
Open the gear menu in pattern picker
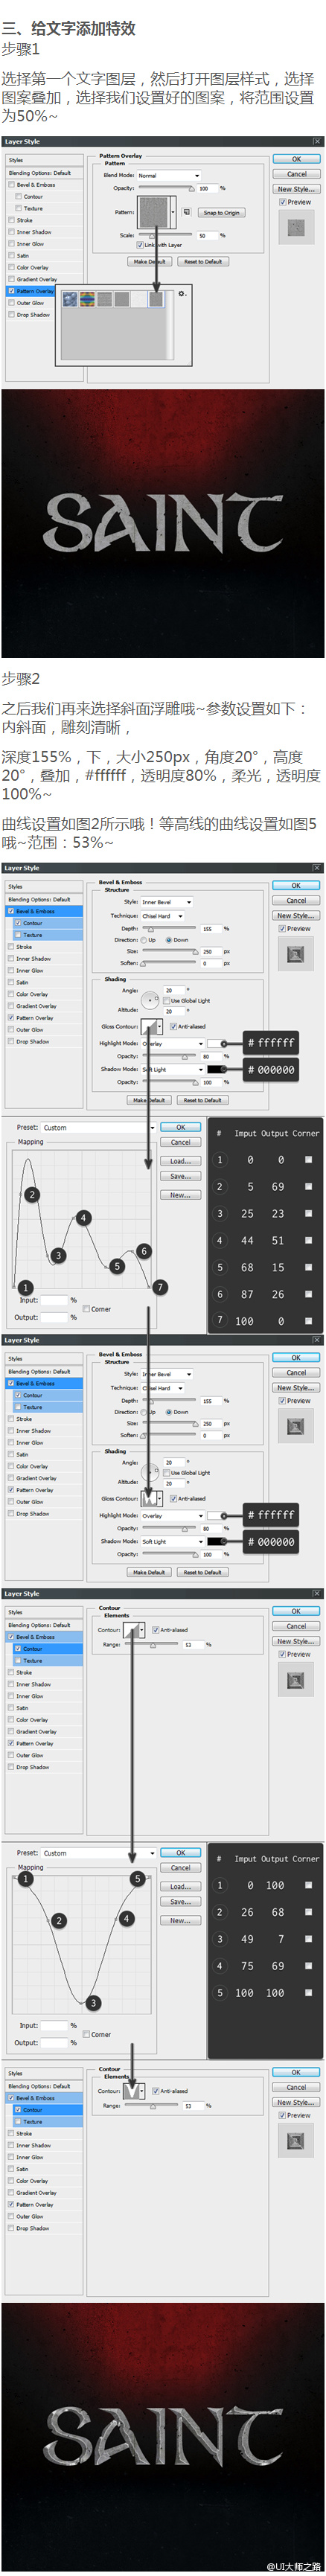click(182, 294)
